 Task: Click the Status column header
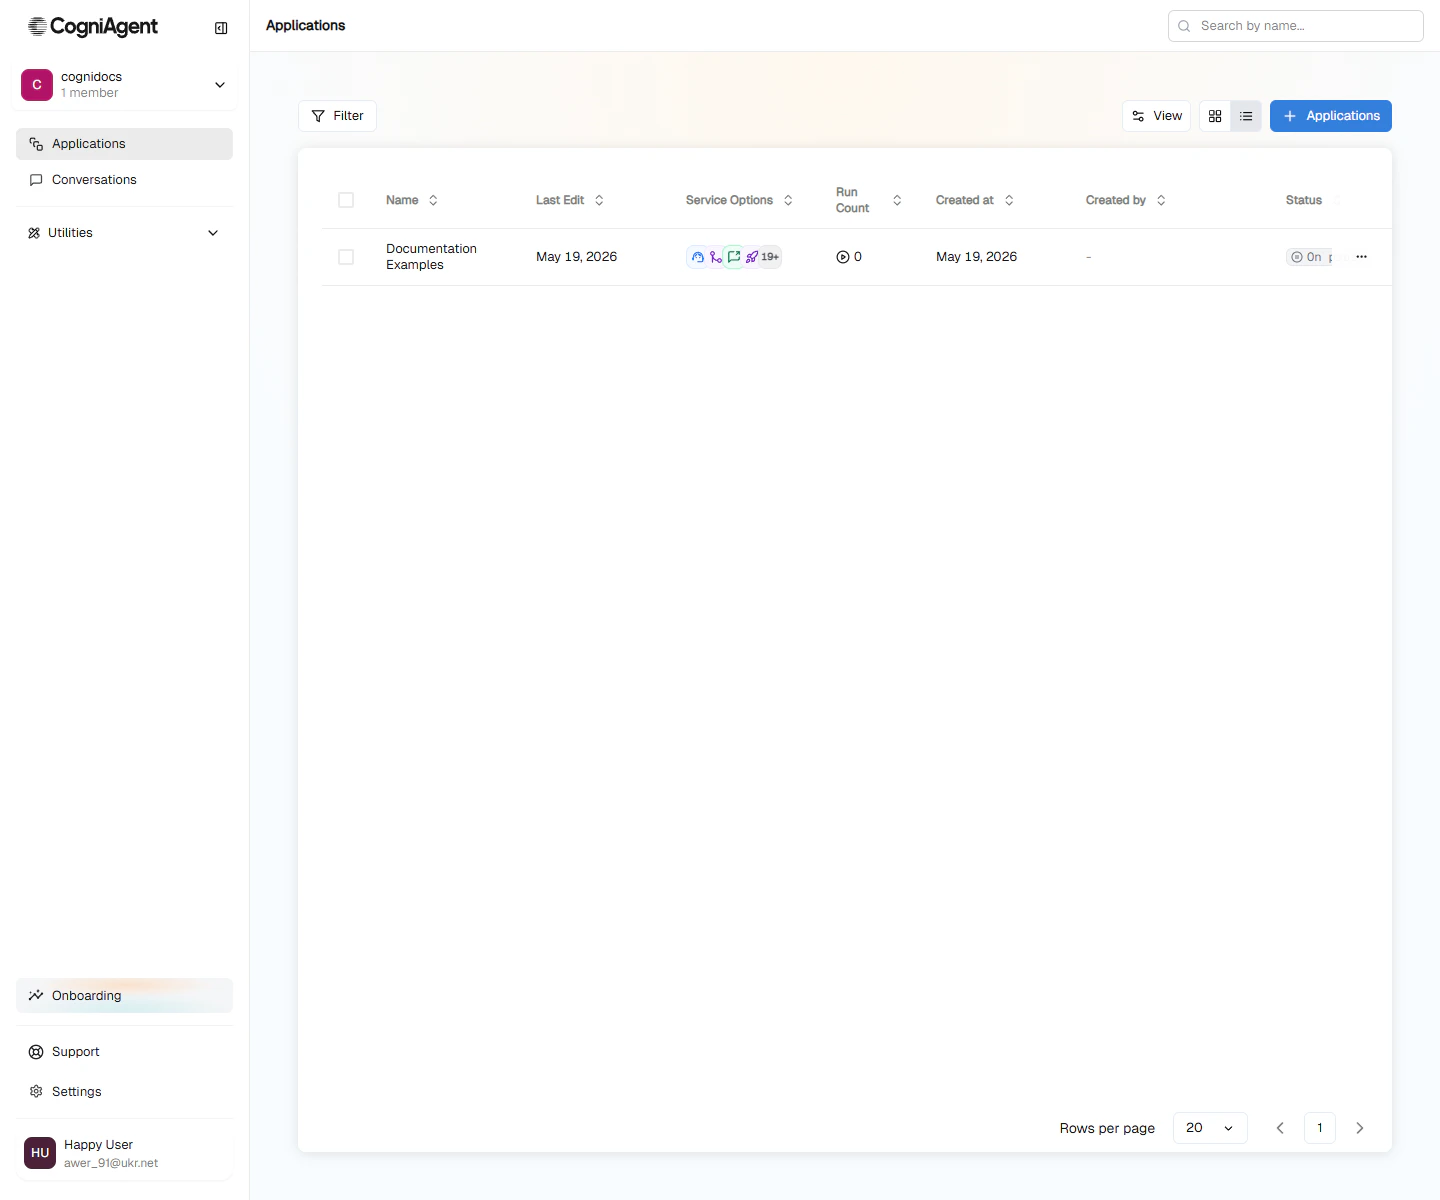tap(1304, 200)
